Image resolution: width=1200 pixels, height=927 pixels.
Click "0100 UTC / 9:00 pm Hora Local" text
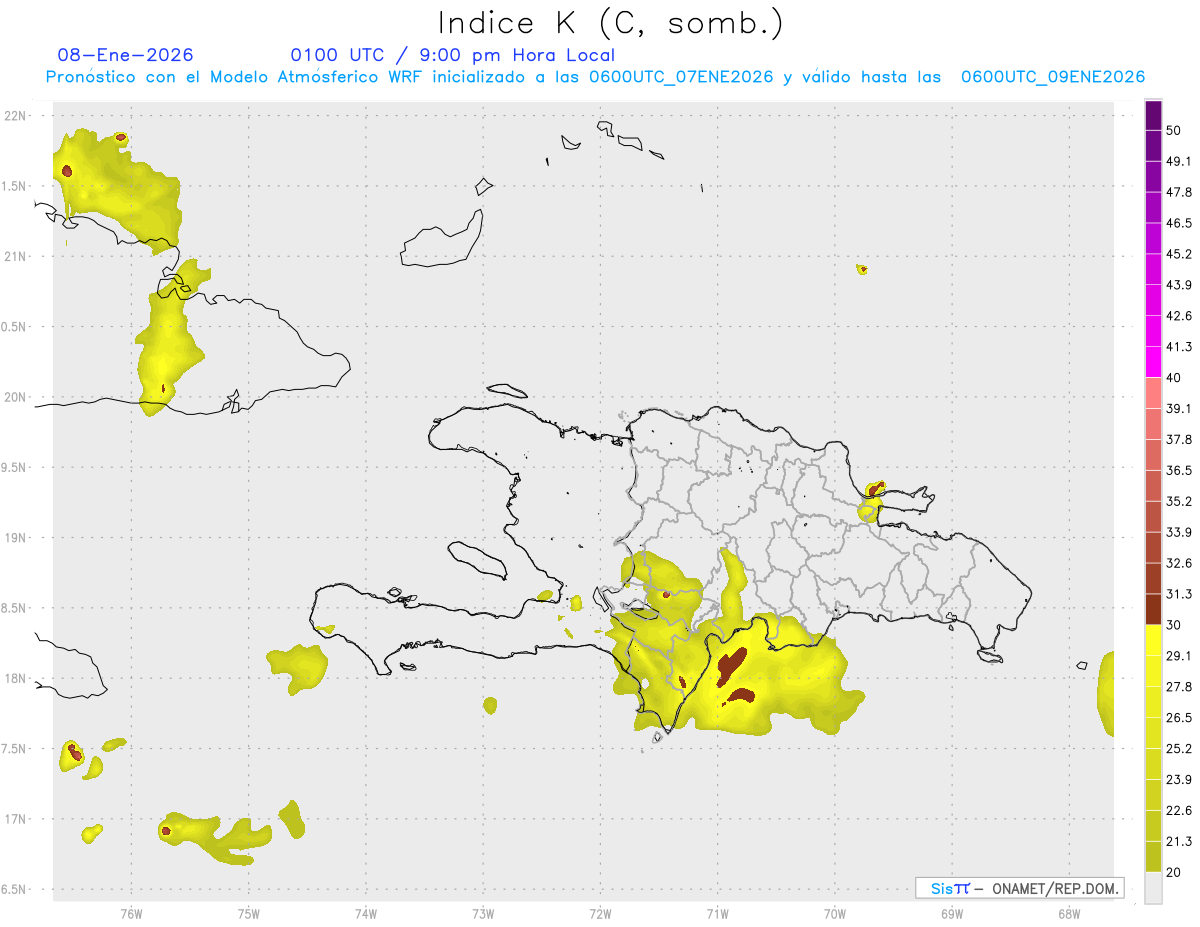tap(452, 55)
